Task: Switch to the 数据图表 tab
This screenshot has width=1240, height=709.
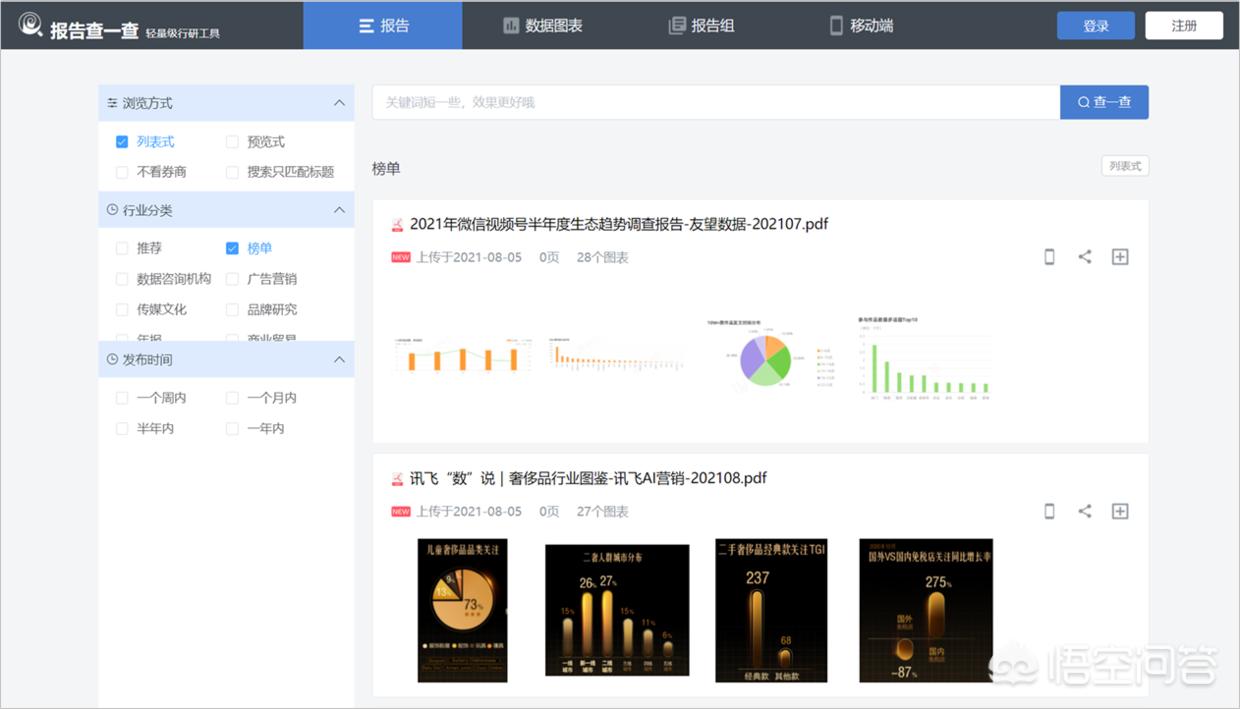Action: (x=543, y=25)
